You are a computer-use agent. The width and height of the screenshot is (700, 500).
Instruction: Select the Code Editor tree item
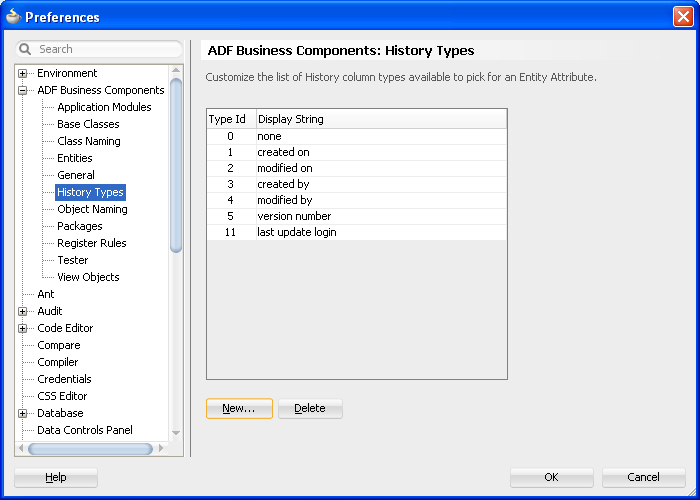click(x=65, y=328)
